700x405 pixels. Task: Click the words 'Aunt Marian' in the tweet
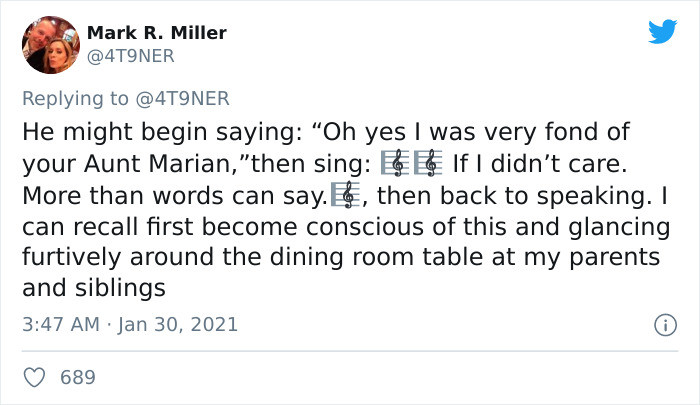(157, 163)
